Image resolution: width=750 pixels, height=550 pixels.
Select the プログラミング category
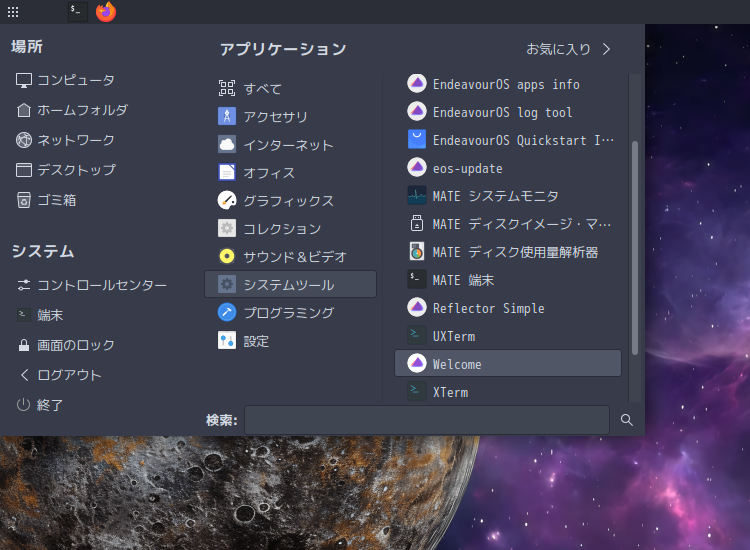pos(290,313)
